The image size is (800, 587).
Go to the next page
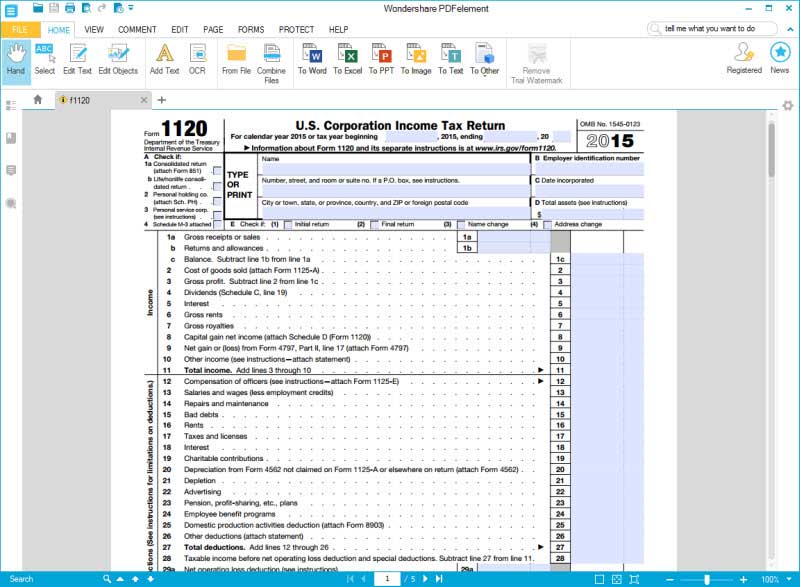(x=425, y=579)
